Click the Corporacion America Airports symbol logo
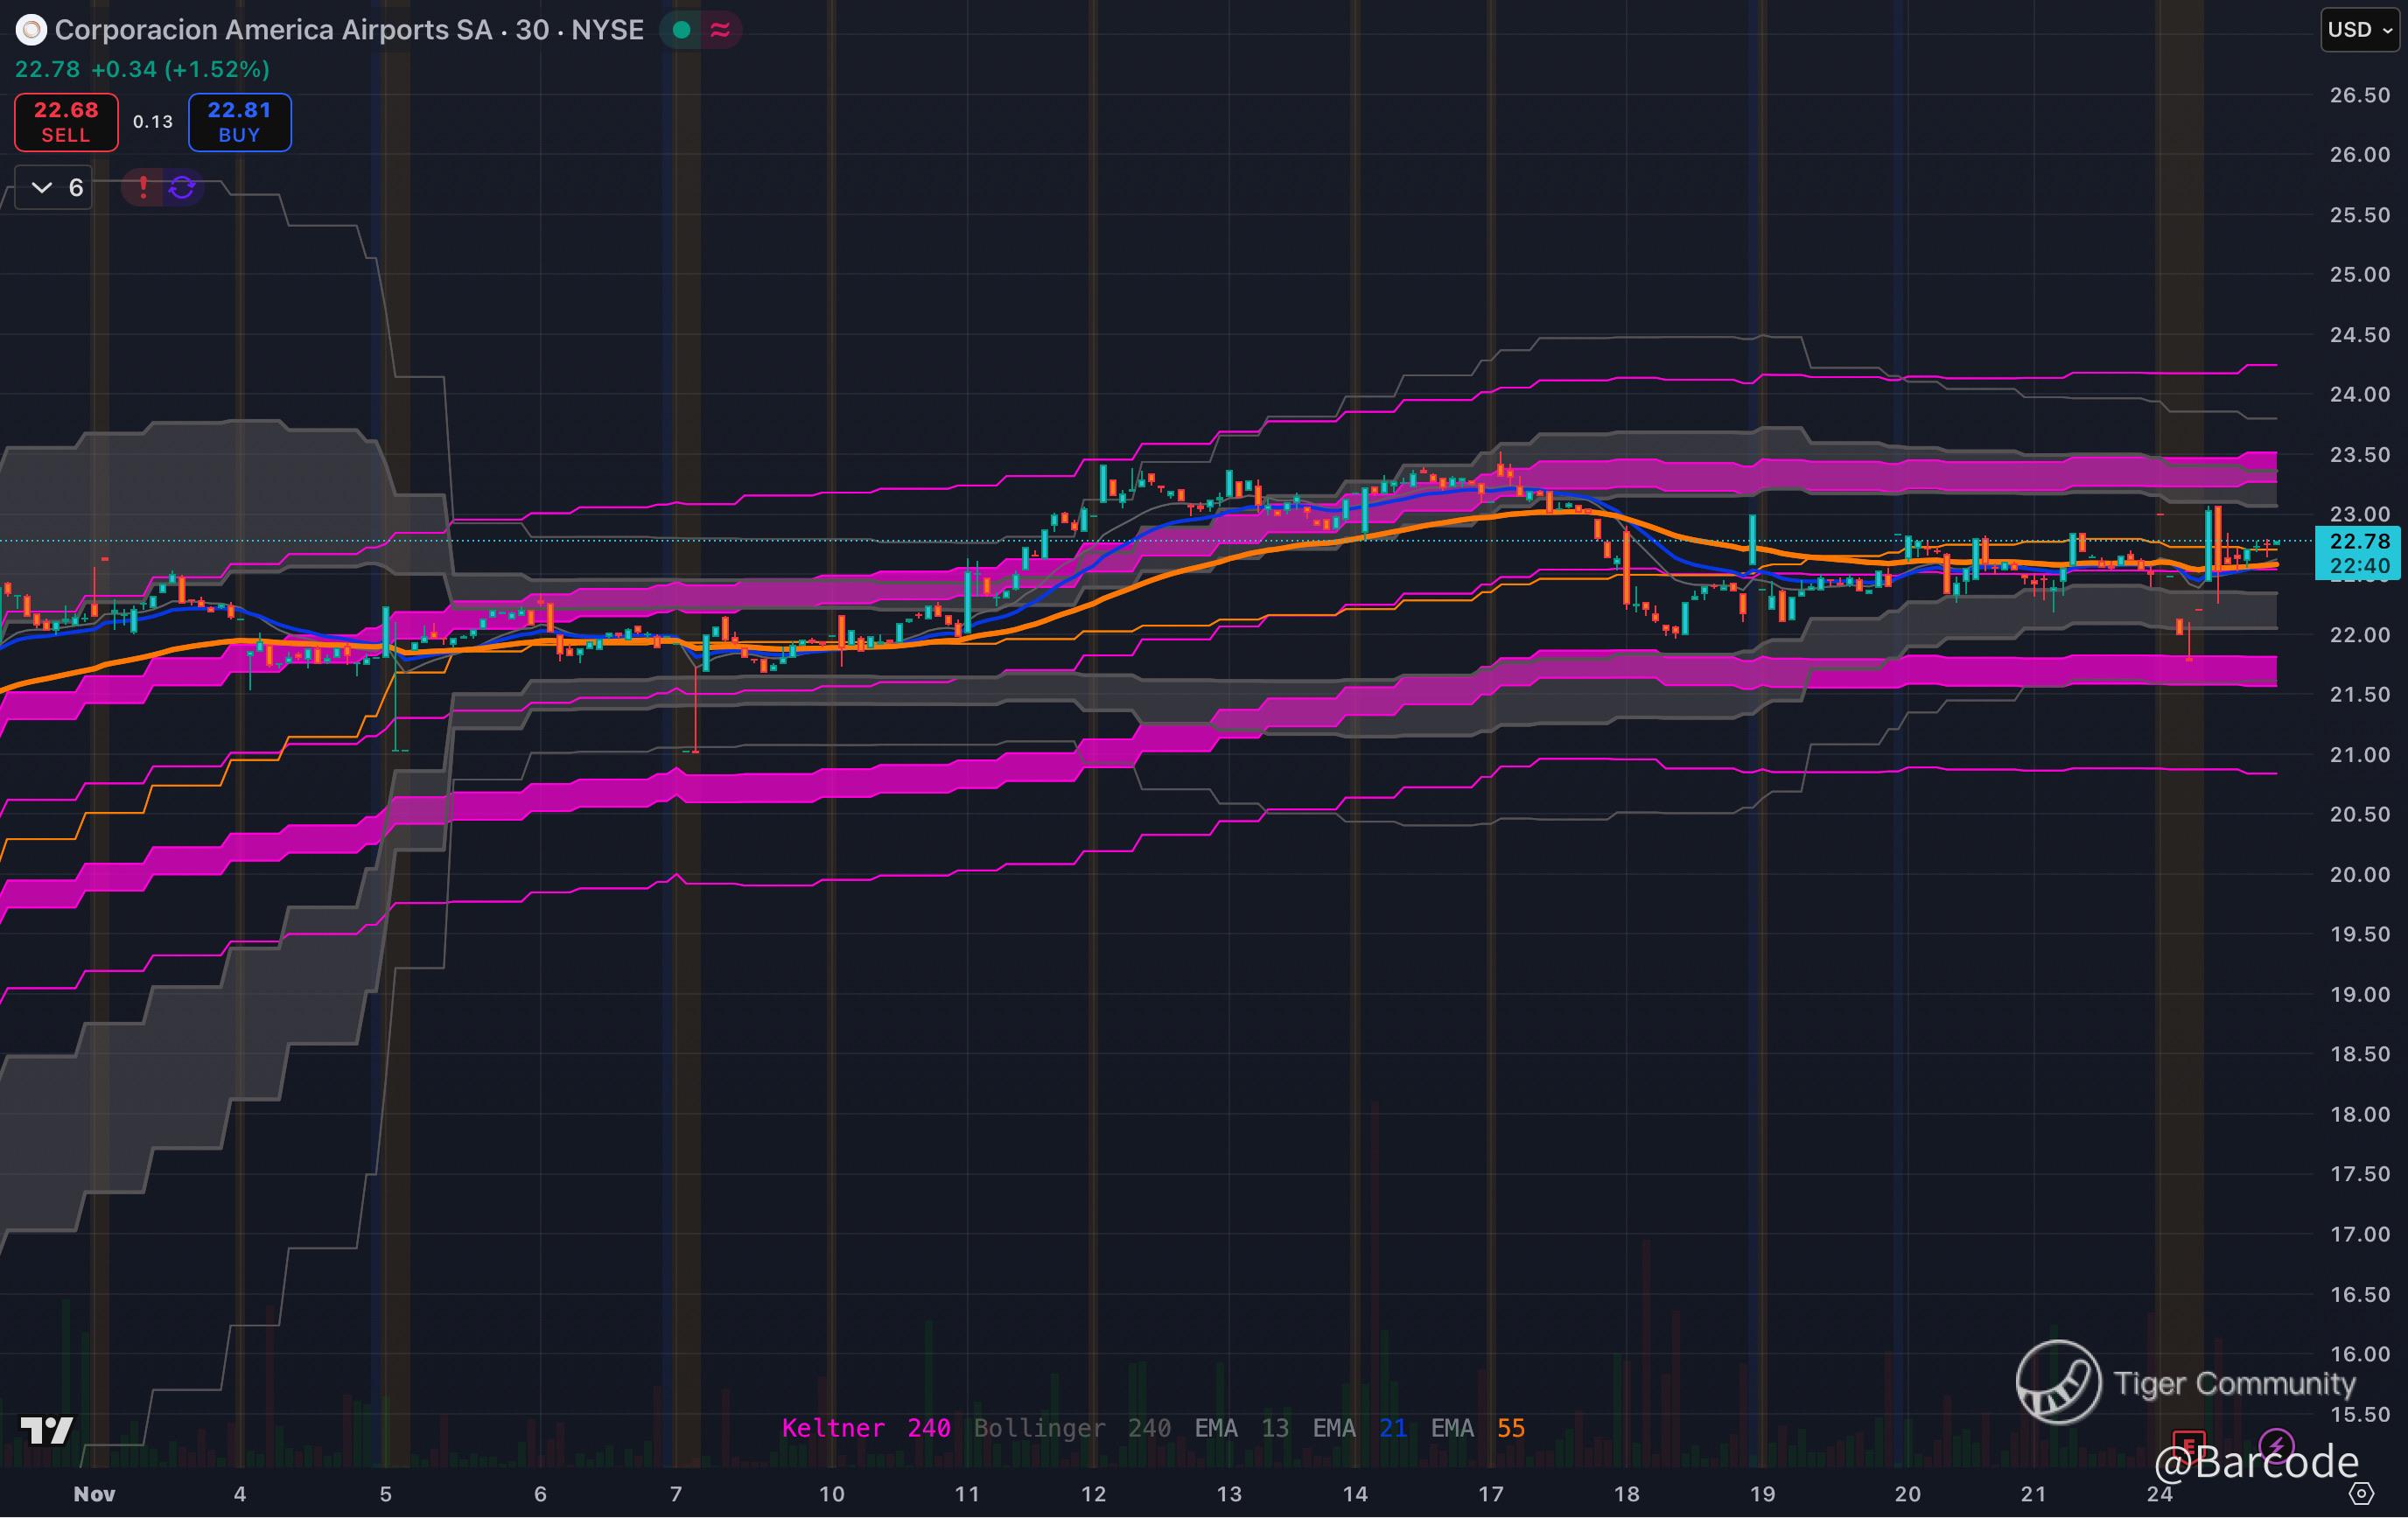This screenshot has width=2408, height=1518. pos(31,31)
